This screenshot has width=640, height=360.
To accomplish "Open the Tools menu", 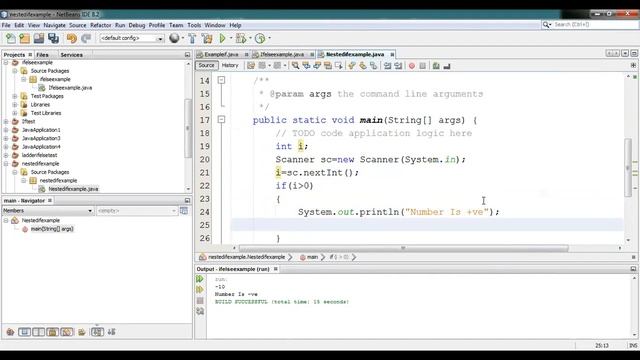I will click(x=194, y=25).
